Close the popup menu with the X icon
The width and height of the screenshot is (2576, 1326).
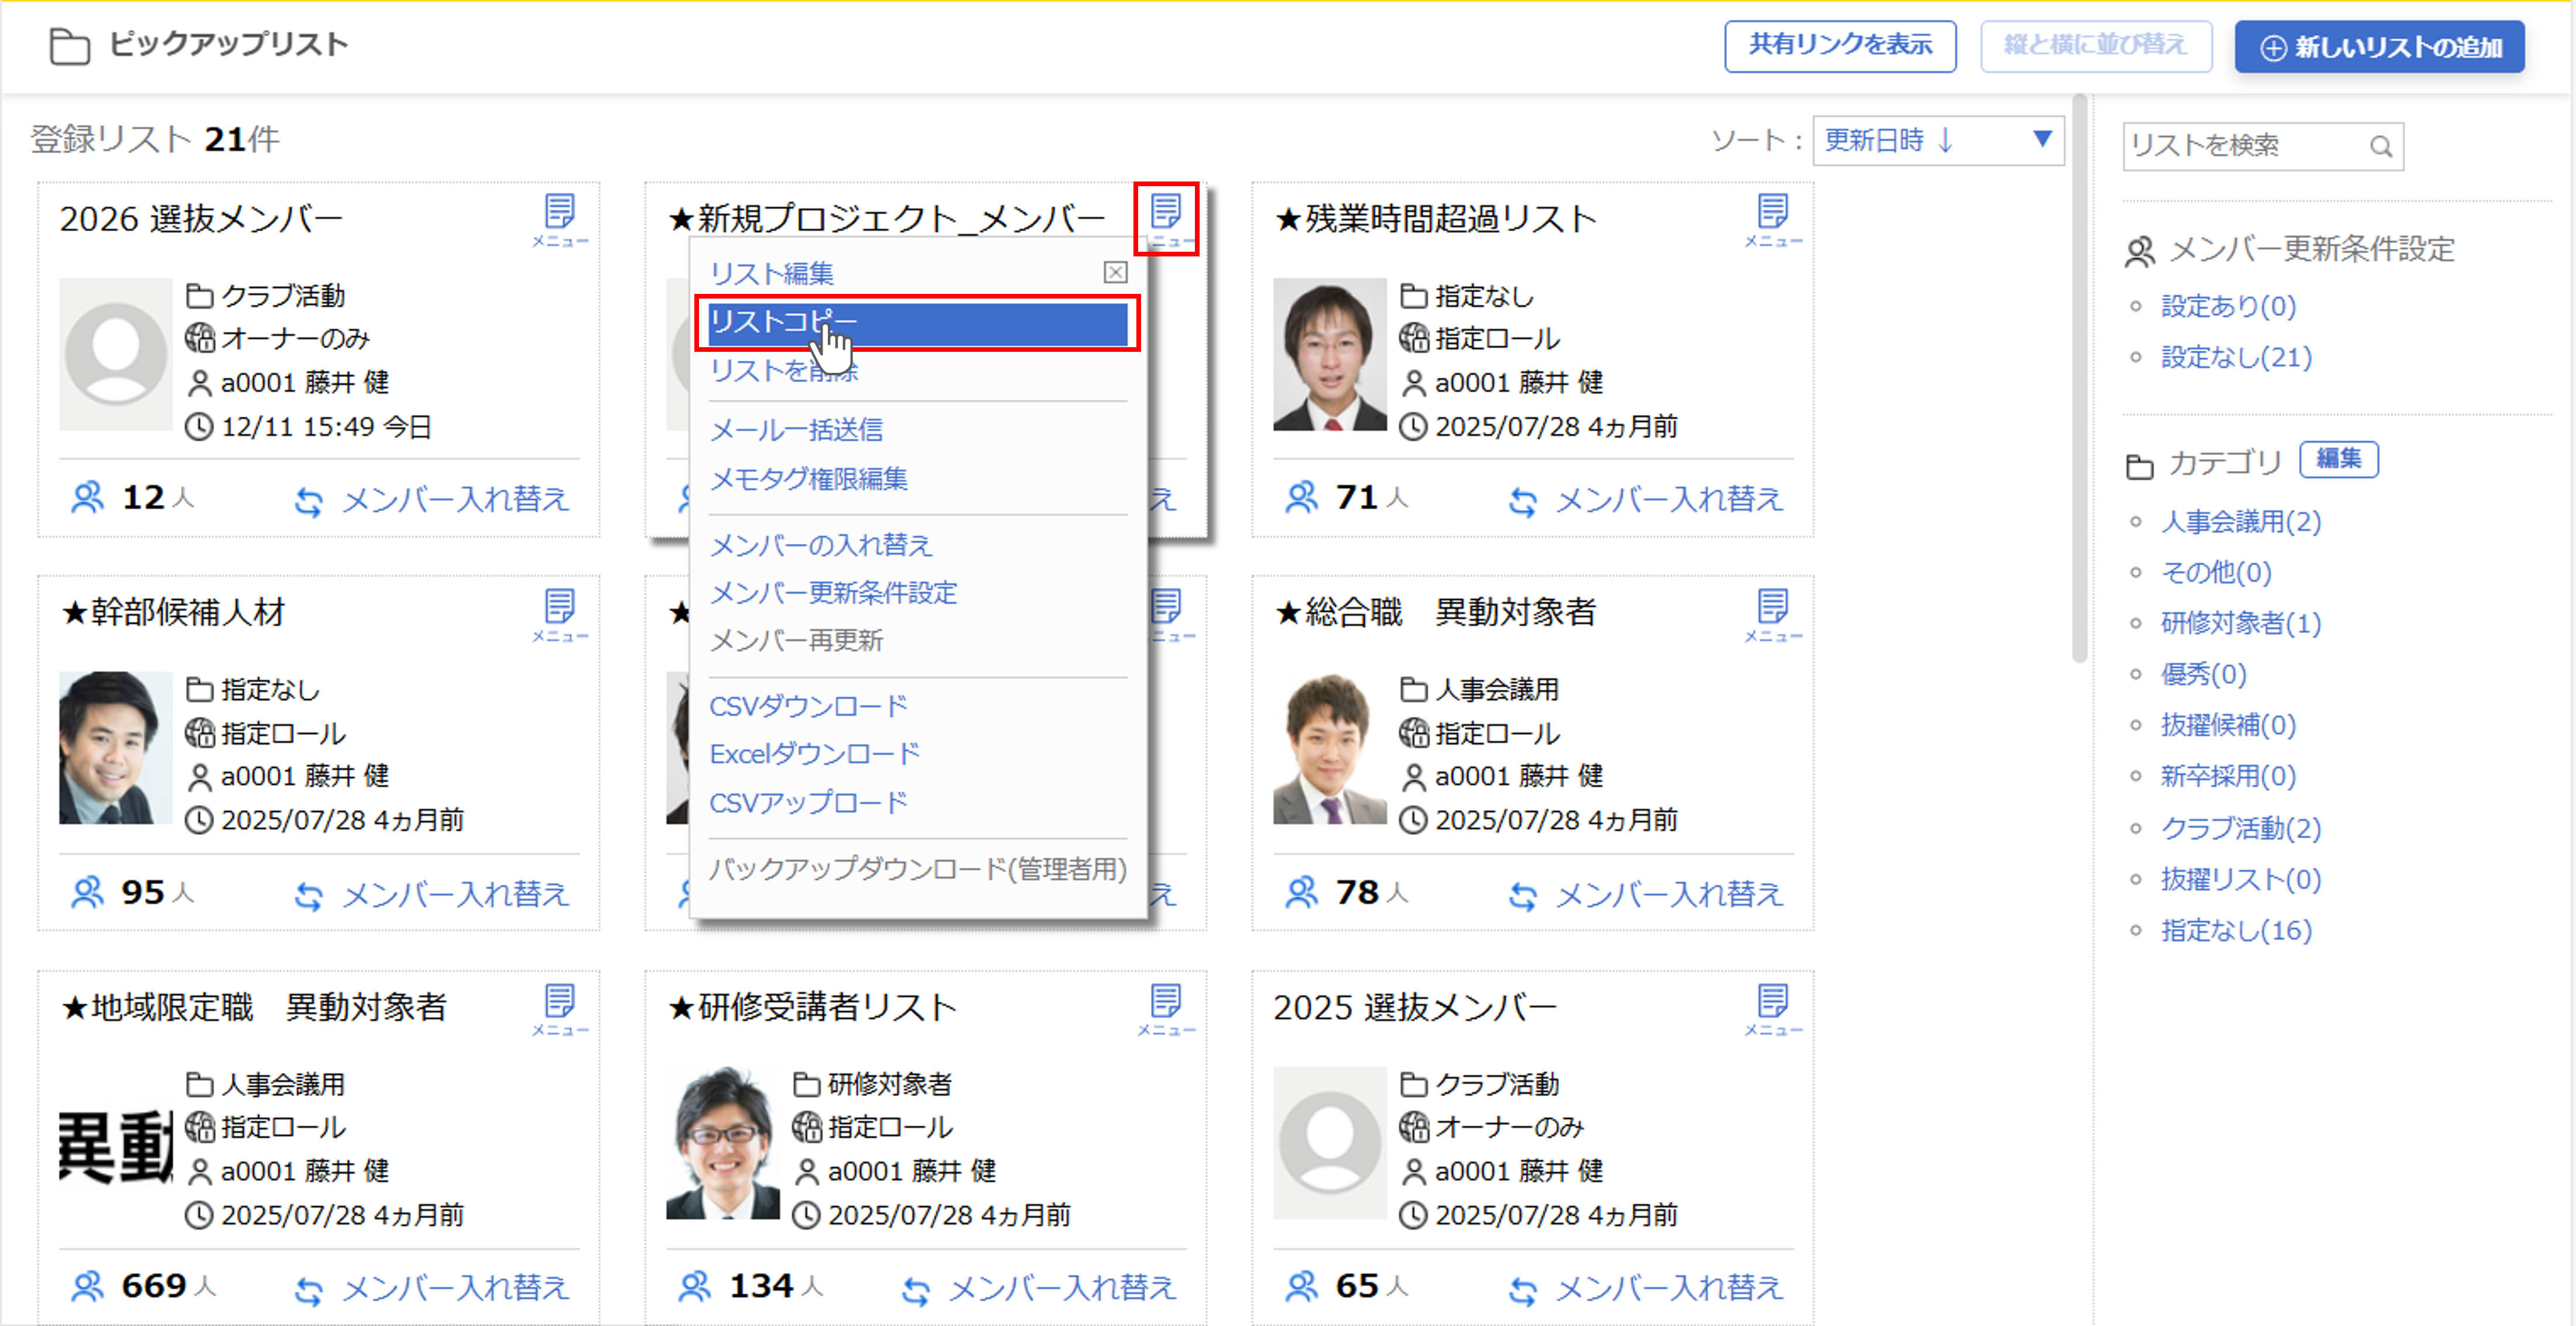point(1115,272)
